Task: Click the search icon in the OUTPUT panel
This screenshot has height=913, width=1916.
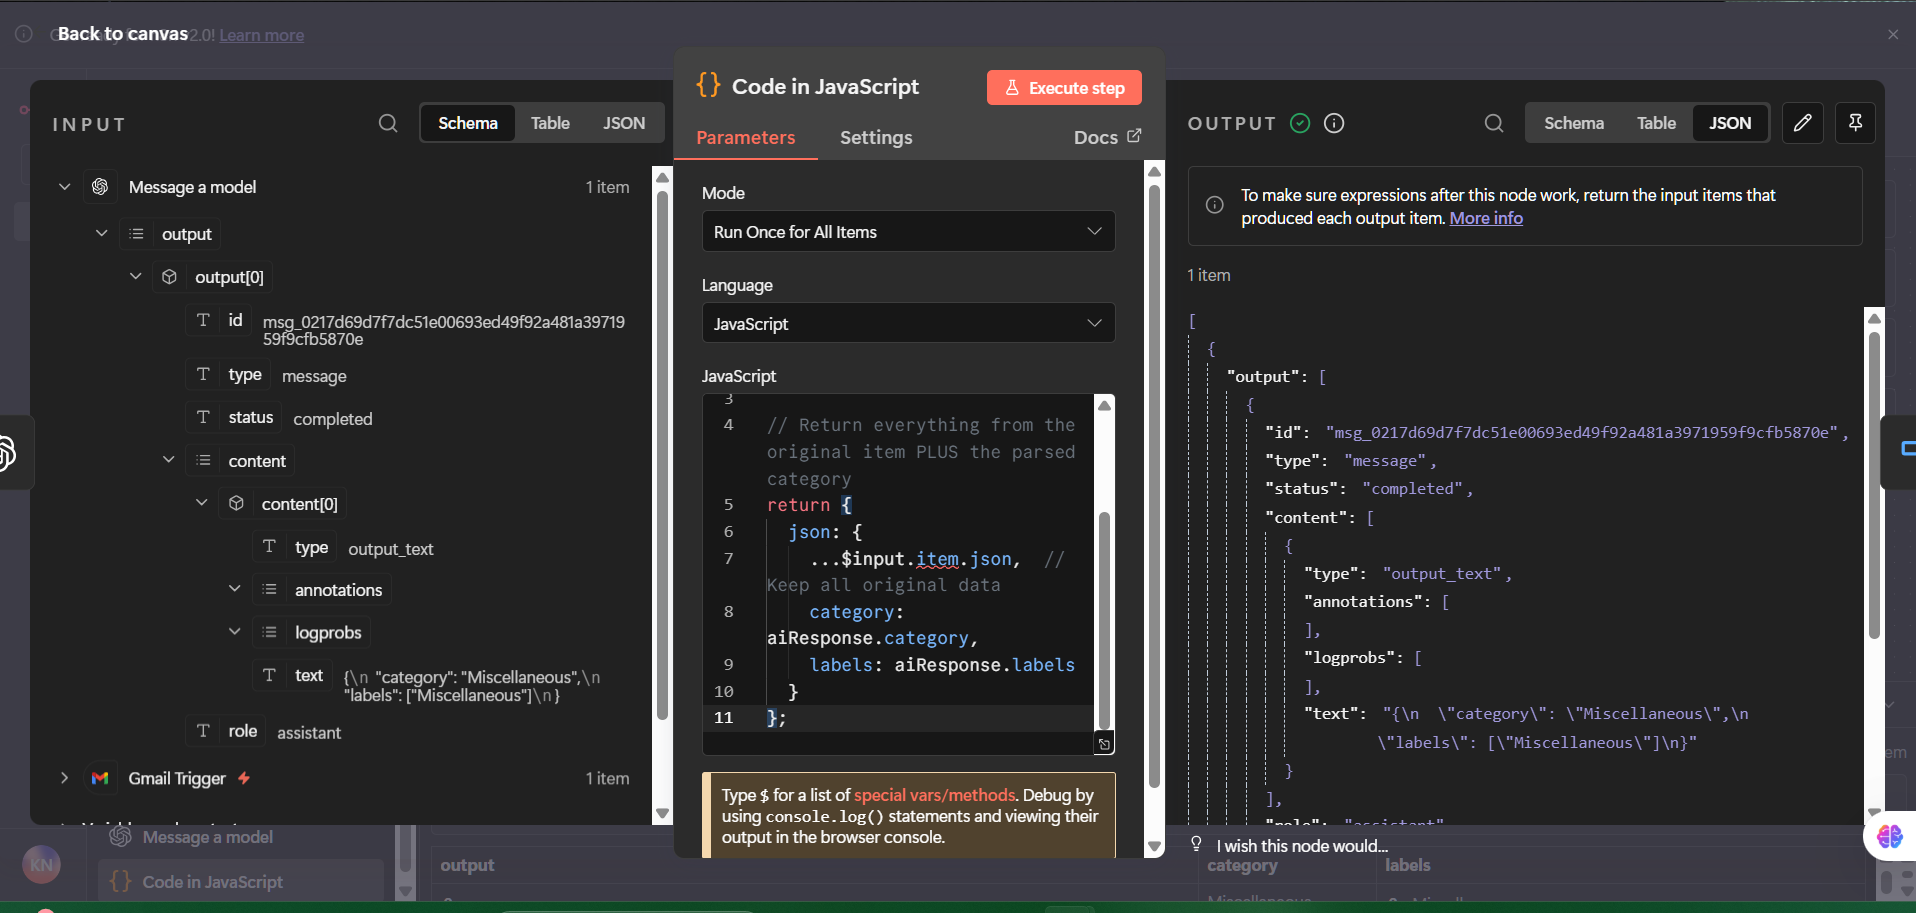Action: point(1494,123)
